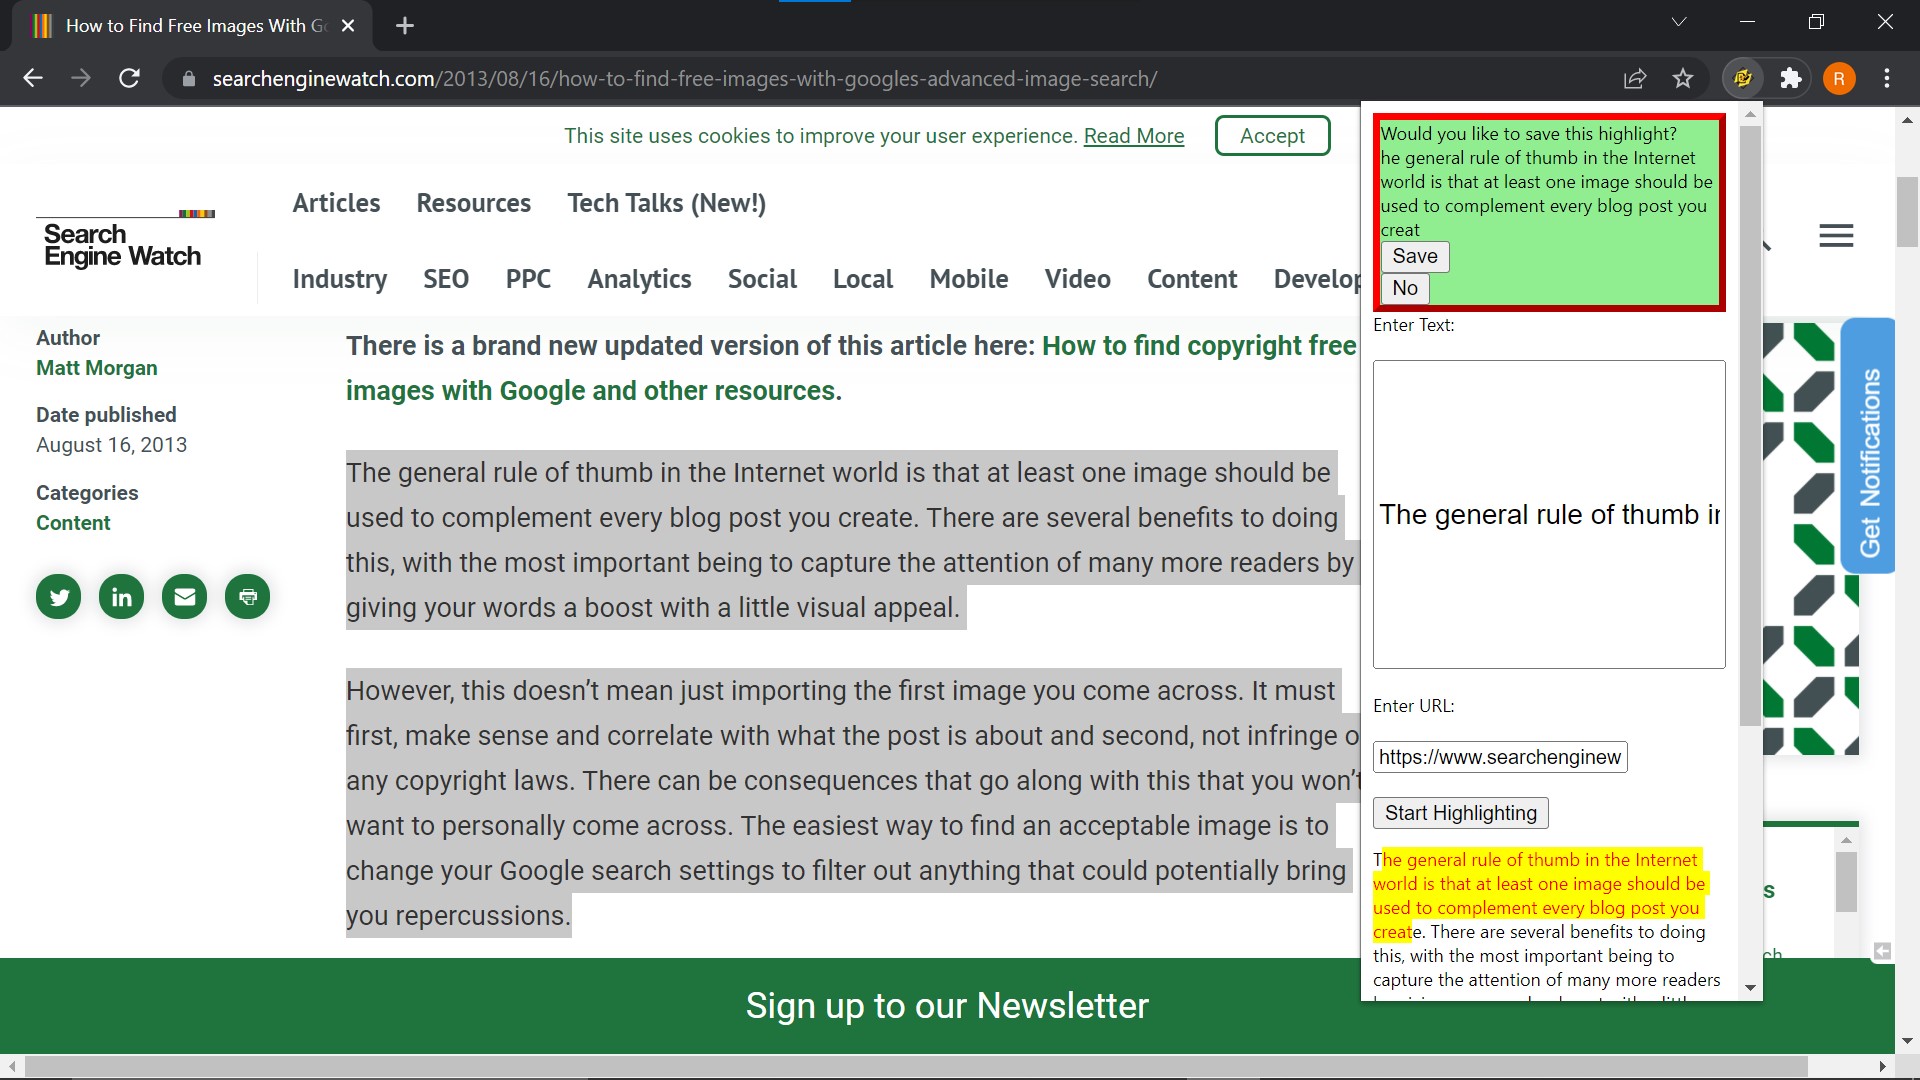The width and height of the screenshot is (1920, 1080).
Task: Open the browser three-dot menu
Action: (x=1888, y=78)
